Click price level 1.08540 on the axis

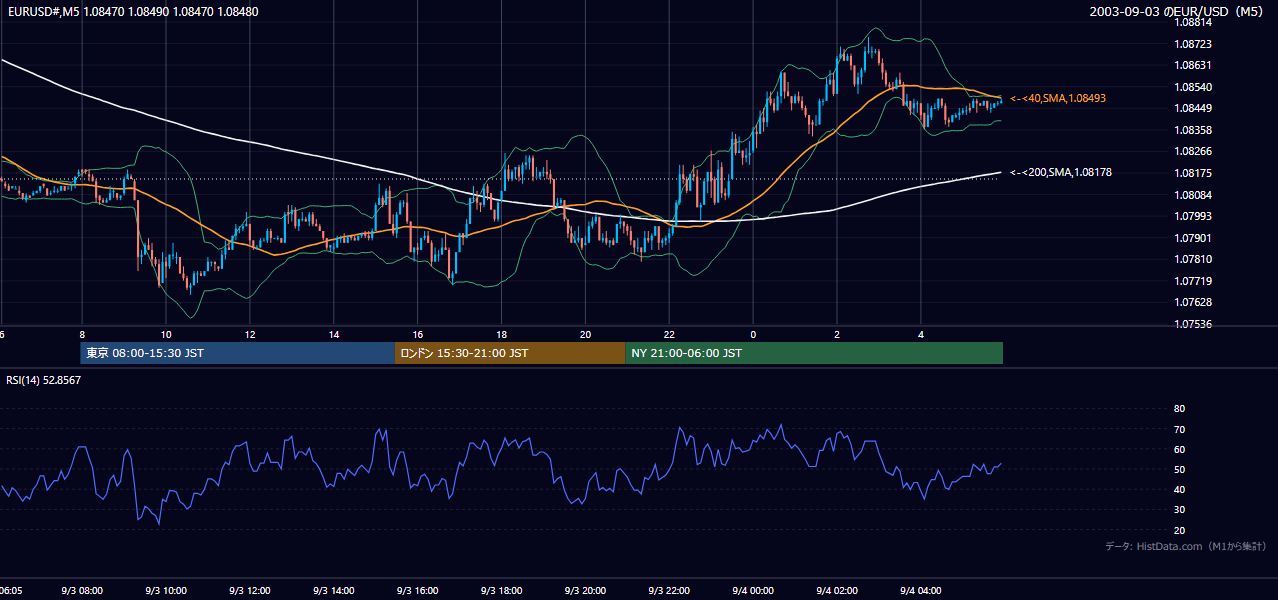click(1193, 87)
